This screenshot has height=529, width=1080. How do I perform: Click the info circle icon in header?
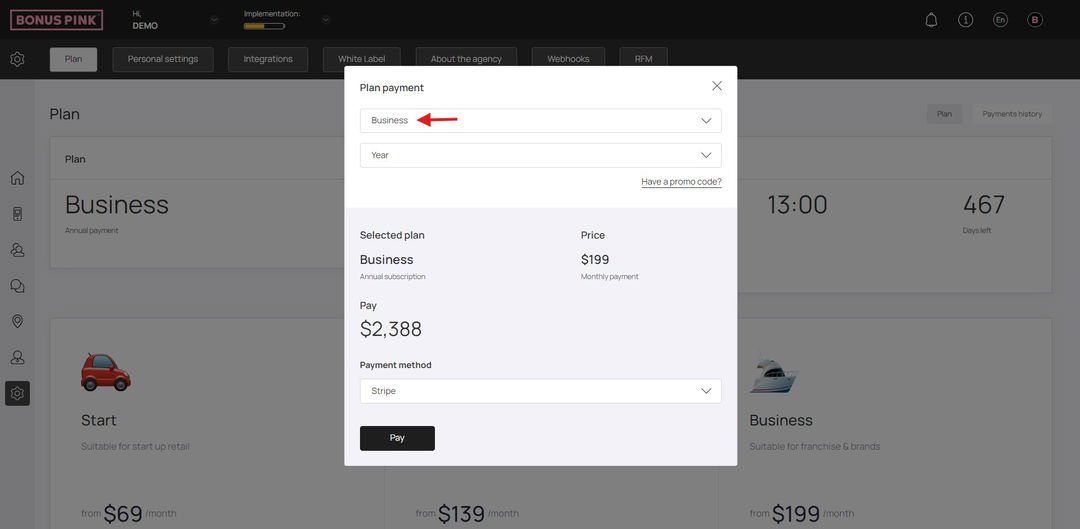[x=966, y=20]
